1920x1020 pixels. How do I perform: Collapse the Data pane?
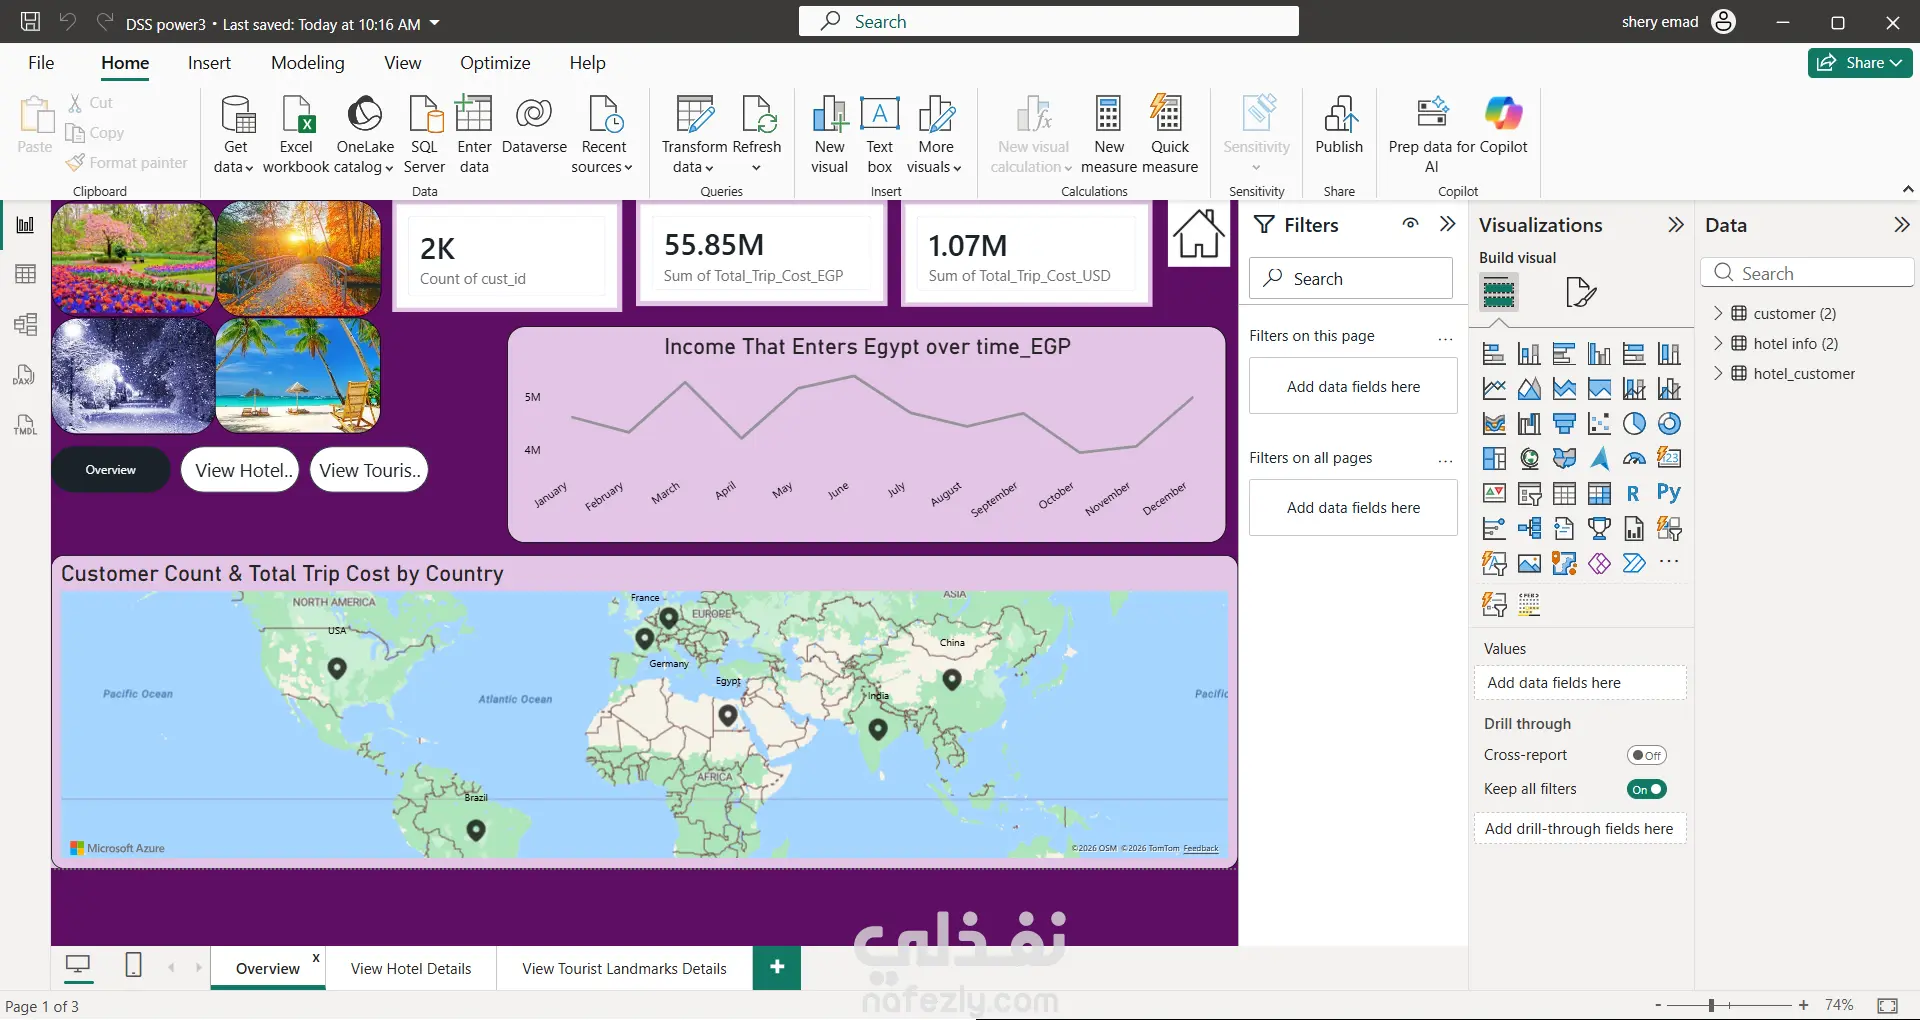1902,225
